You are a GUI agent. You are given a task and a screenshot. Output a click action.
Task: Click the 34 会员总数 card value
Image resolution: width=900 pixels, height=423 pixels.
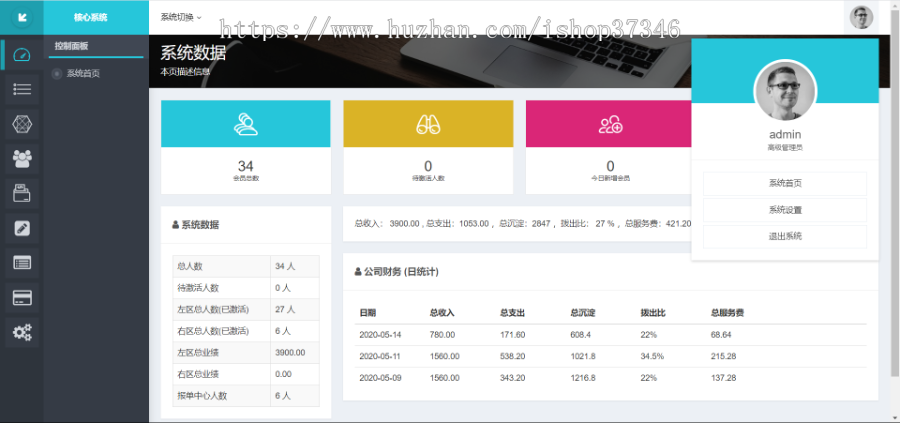[x=246, y=166]
